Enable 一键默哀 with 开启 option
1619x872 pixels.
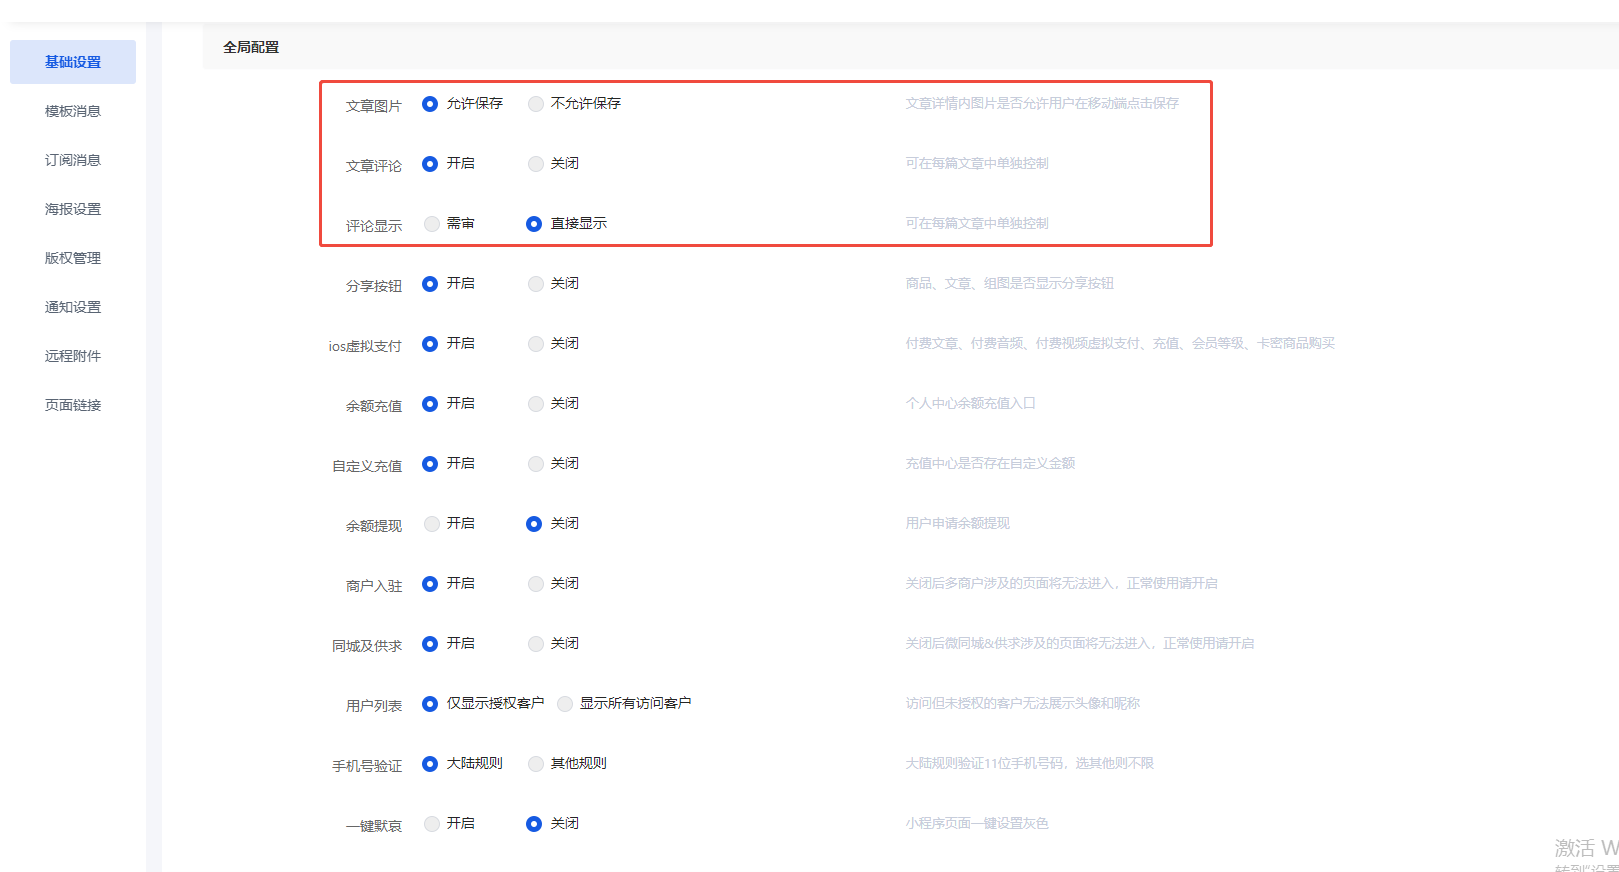(x=432, y=824)
